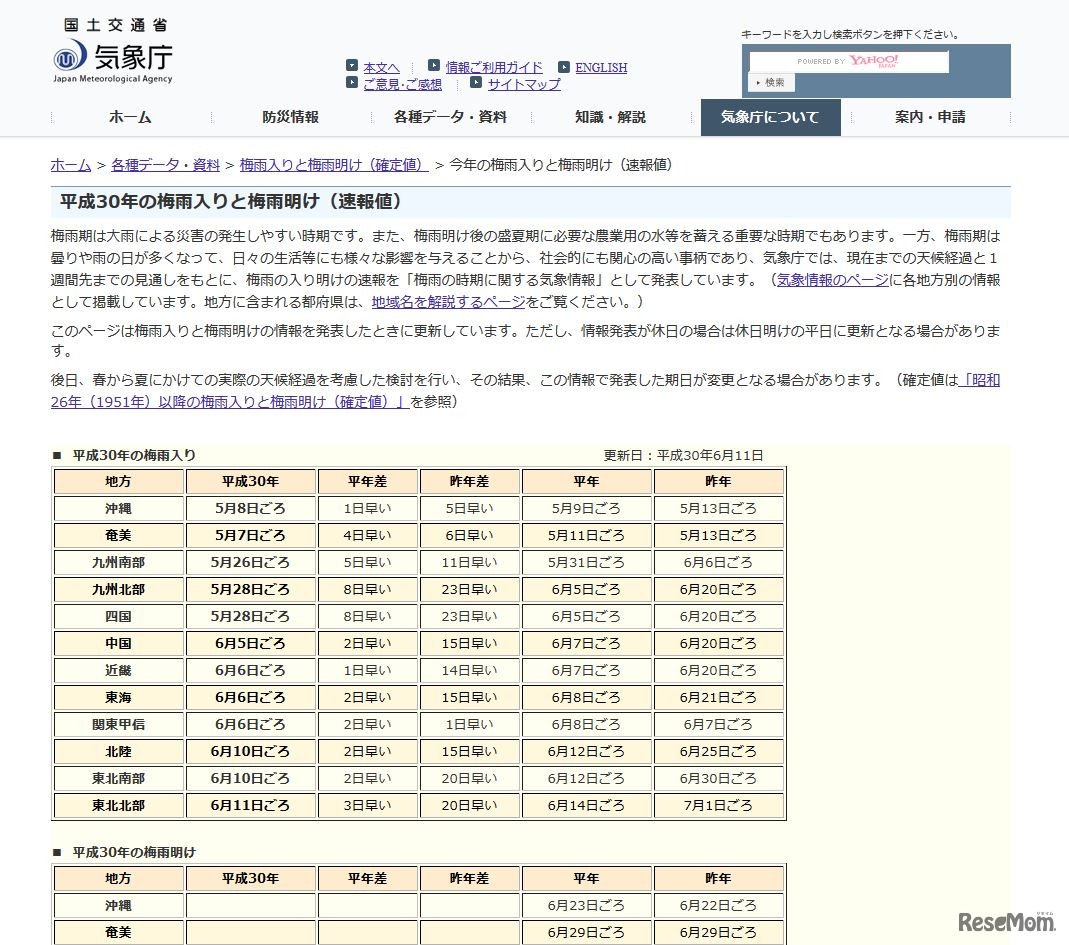This screenshot has width=1069, height=945.
Task: Open the 知識・解説 menu item
Action: (610, 117)
